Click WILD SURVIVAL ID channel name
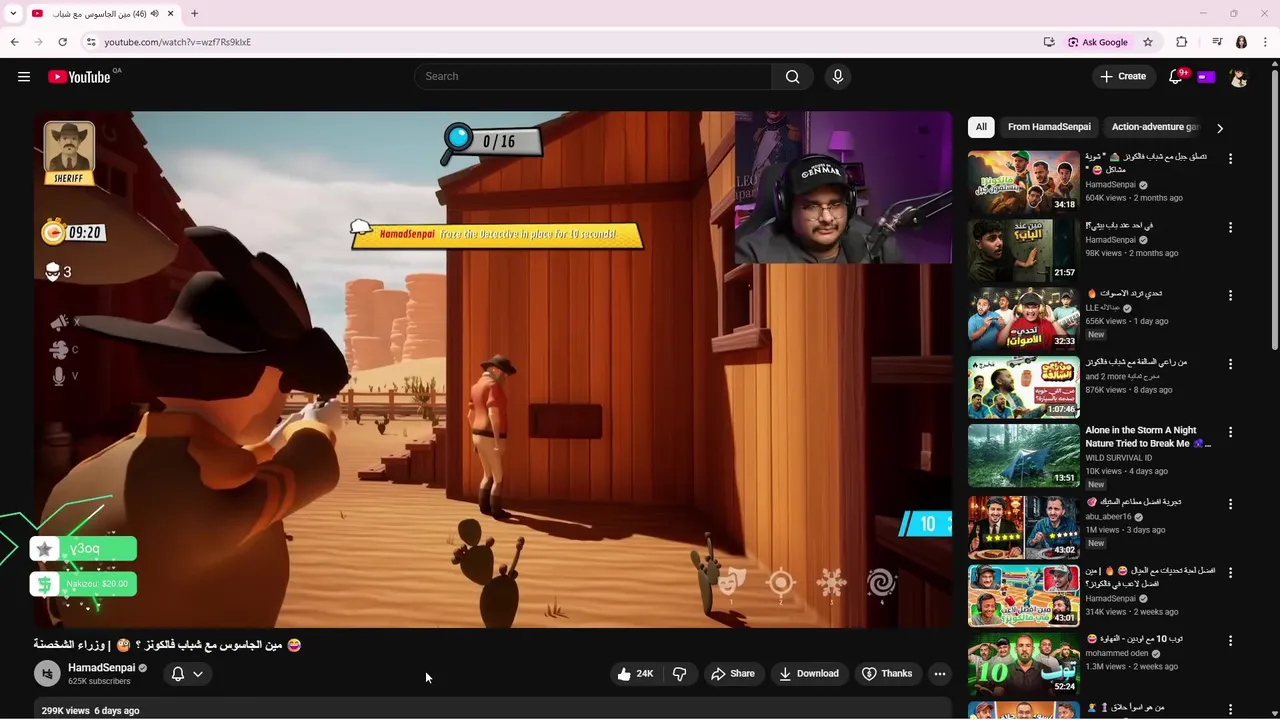 [1118, 458]
